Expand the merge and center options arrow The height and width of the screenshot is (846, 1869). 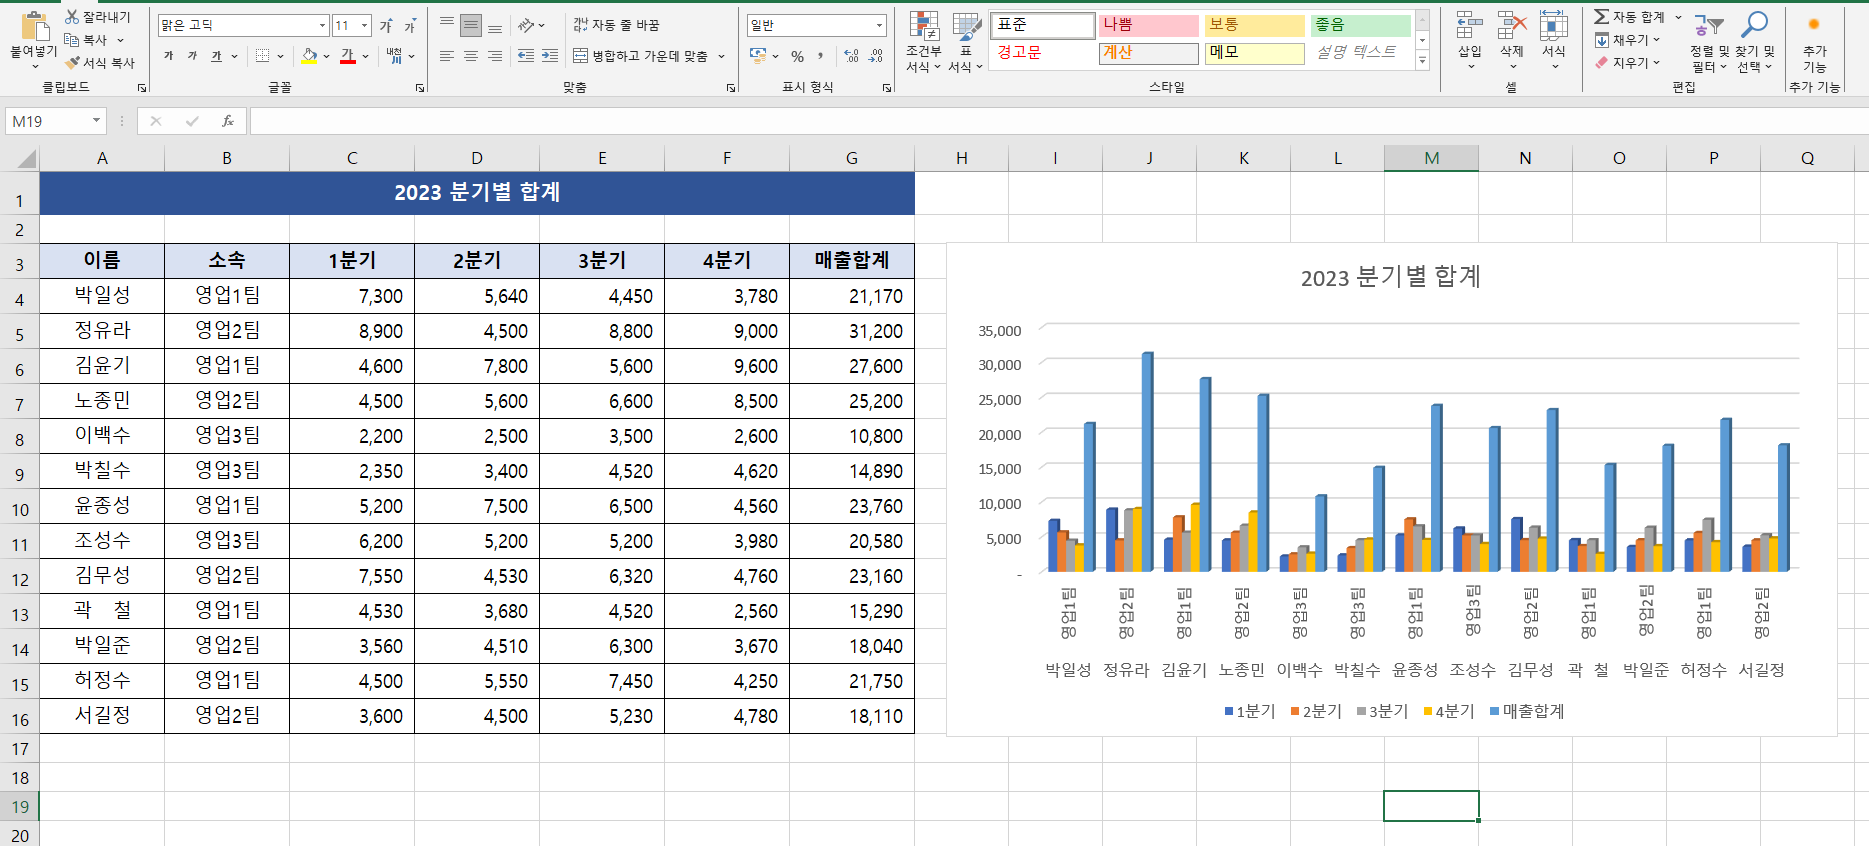(721, 56)
